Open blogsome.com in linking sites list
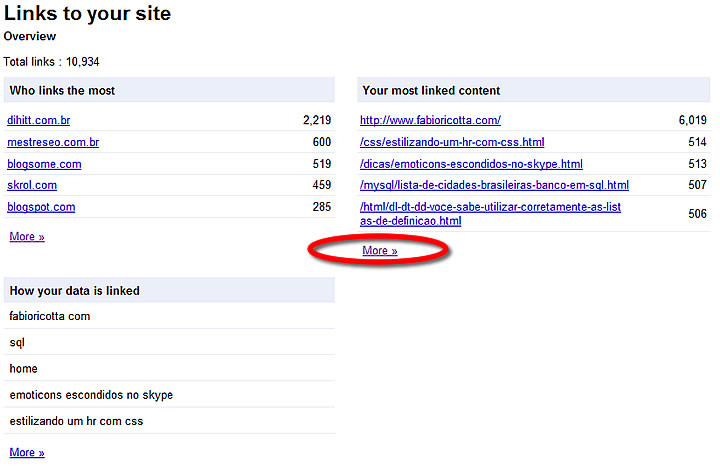 click(44, 164)
